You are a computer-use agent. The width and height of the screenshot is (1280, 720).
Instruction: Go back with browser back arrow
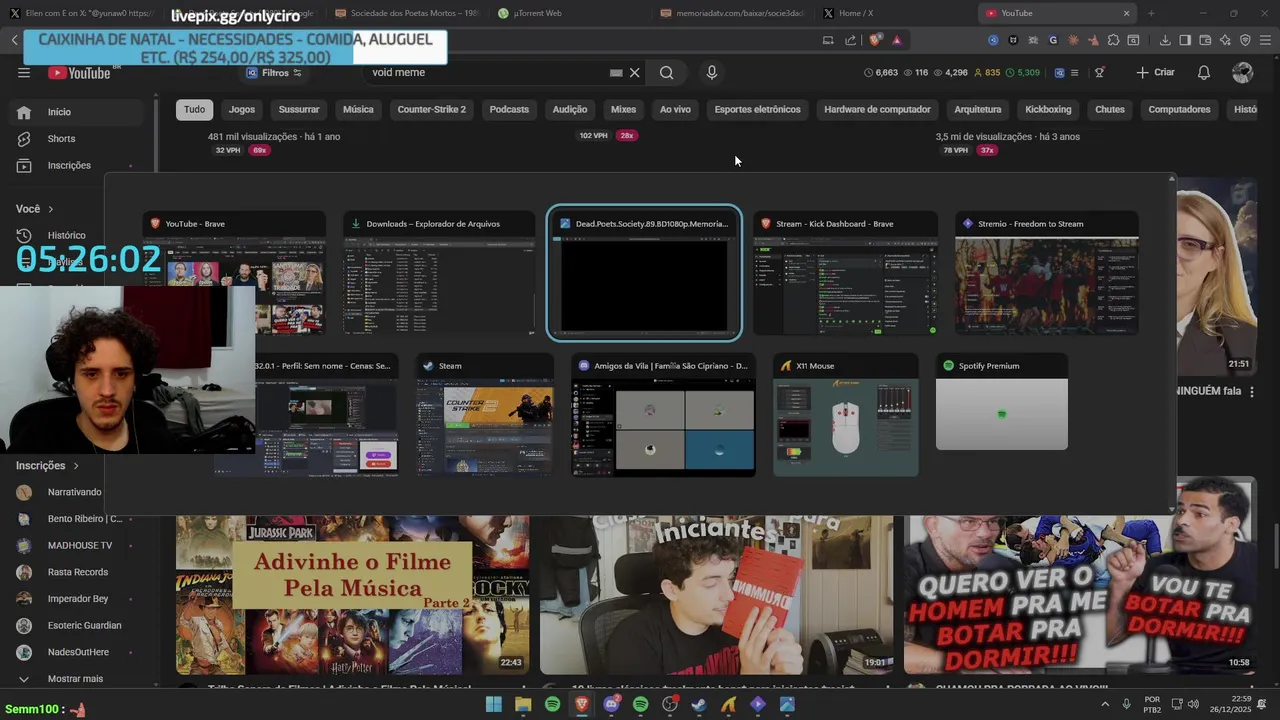click(x=14, y=40)
